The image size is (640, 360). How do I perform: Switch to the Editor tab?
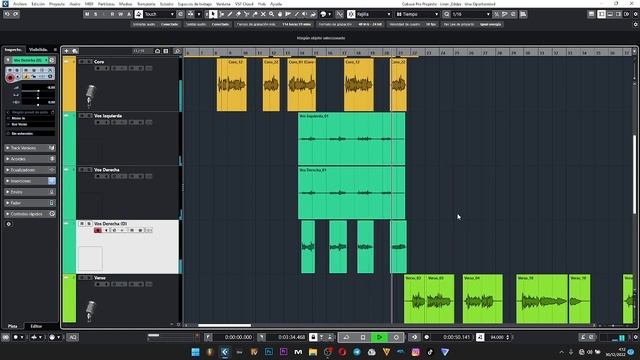[x=36, y=326]
